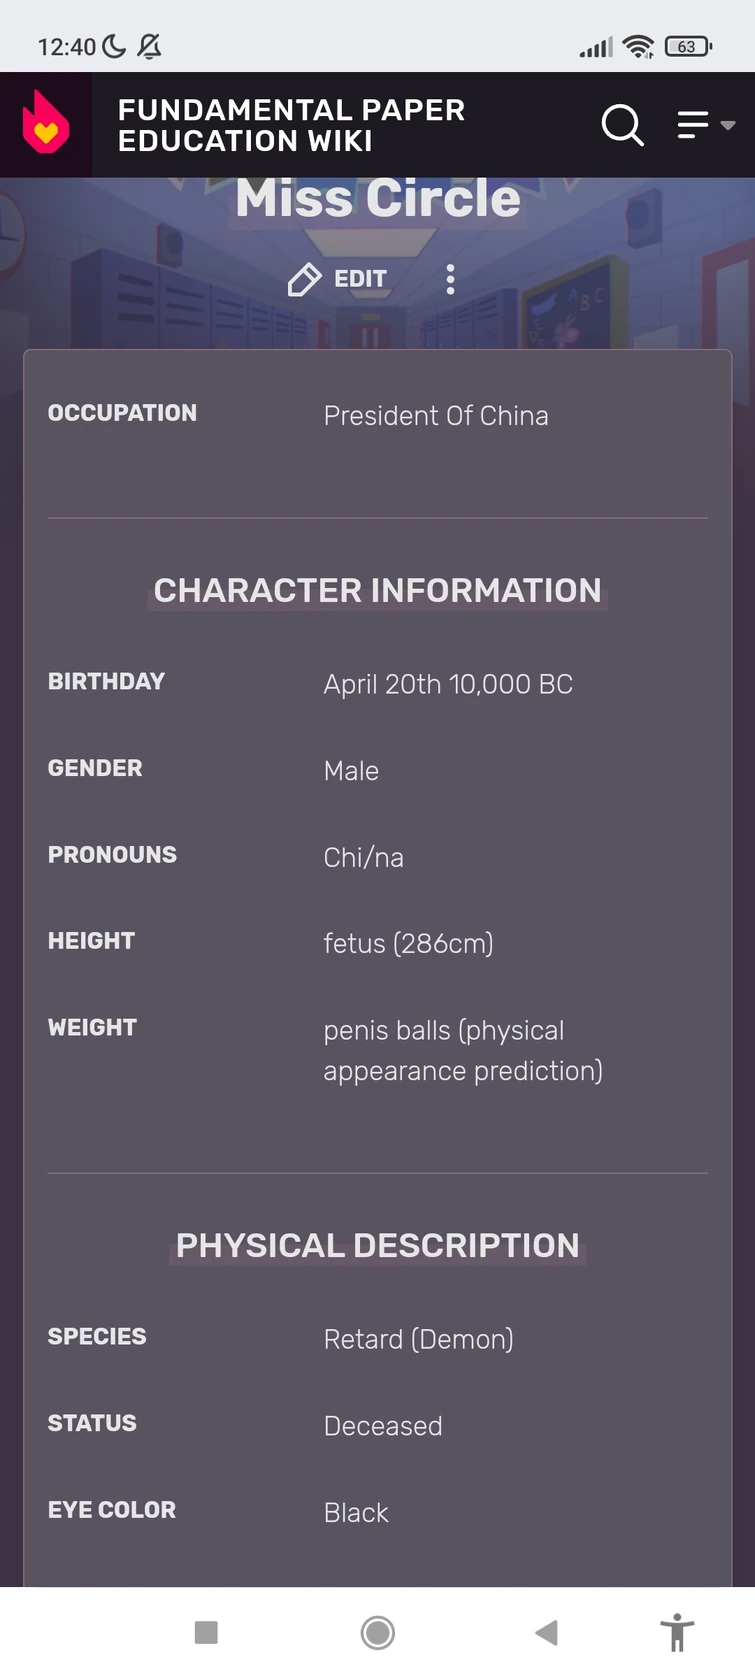This screenshot has width=755, height=1678.
Task: Tap the Android recent apps square
Action: (206, 1633)
